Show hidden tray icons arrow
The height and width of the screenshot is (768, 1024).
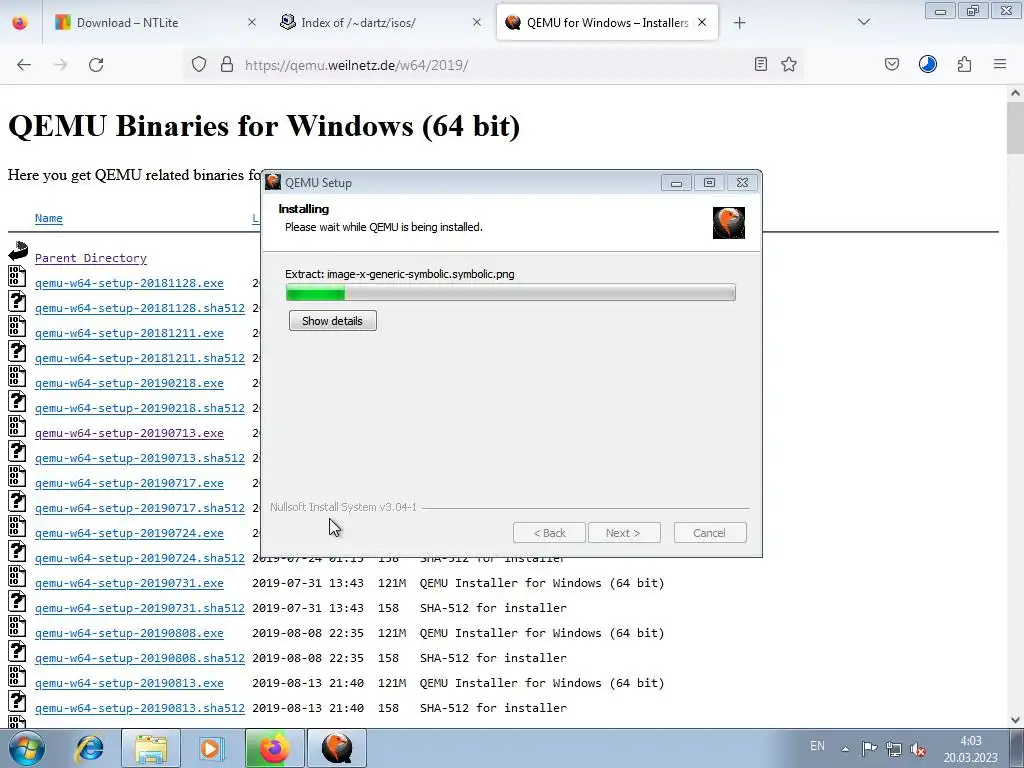click(845, 749)
